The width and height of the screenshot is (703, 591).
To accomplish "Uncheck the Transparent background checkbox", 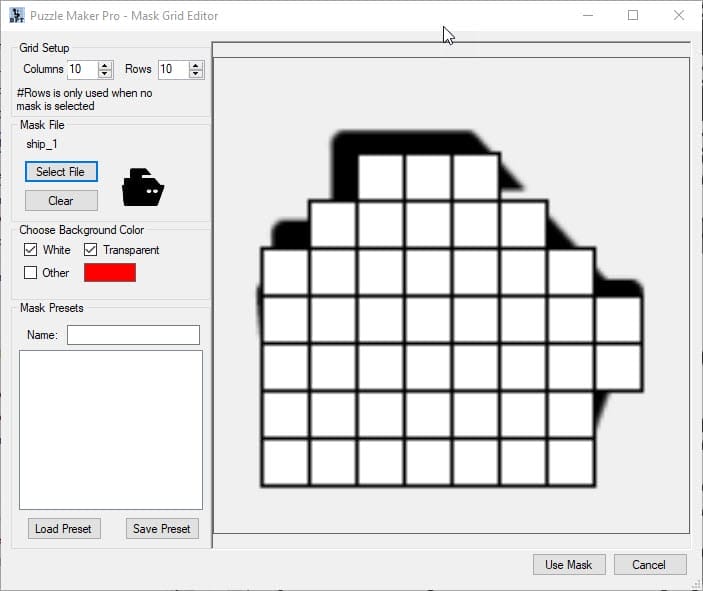I will 91,250.
